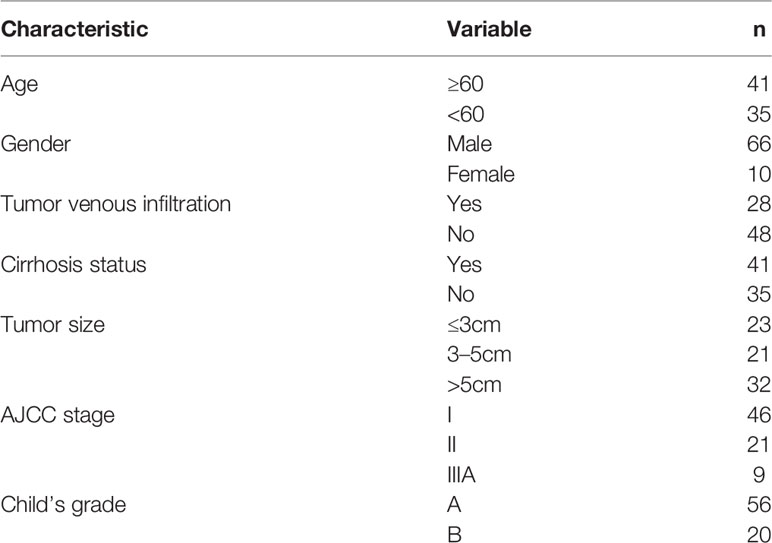
Task: Select the value 9 in n column
Action: 759,475
